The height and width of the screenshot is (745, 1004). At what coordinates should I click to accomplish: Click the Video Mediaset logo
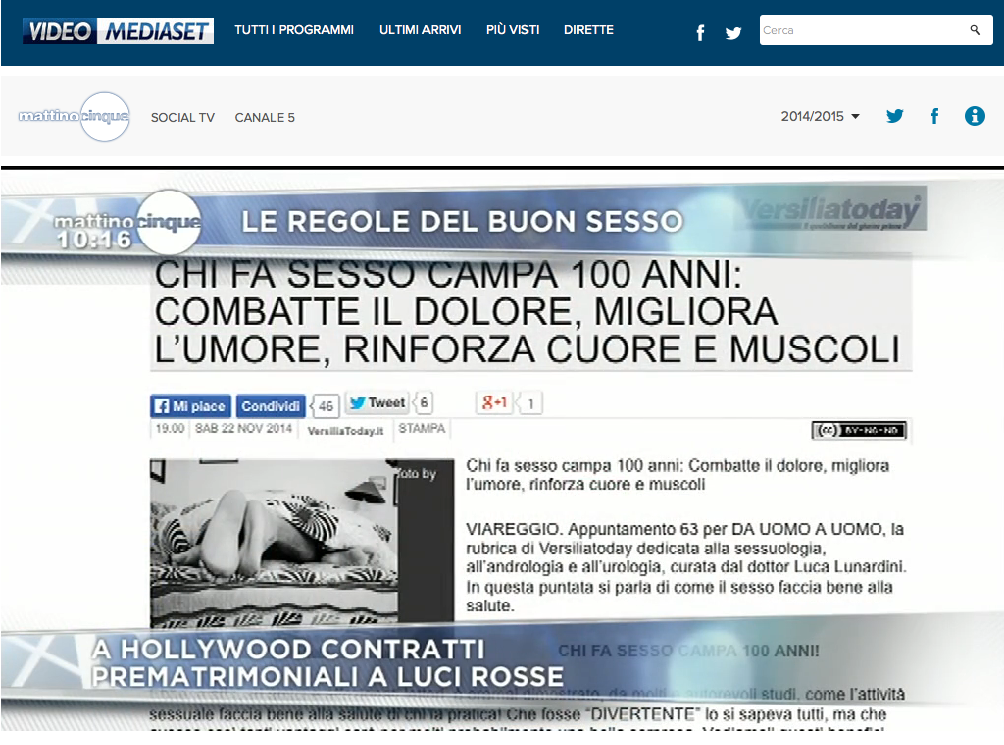coord(118,31)
